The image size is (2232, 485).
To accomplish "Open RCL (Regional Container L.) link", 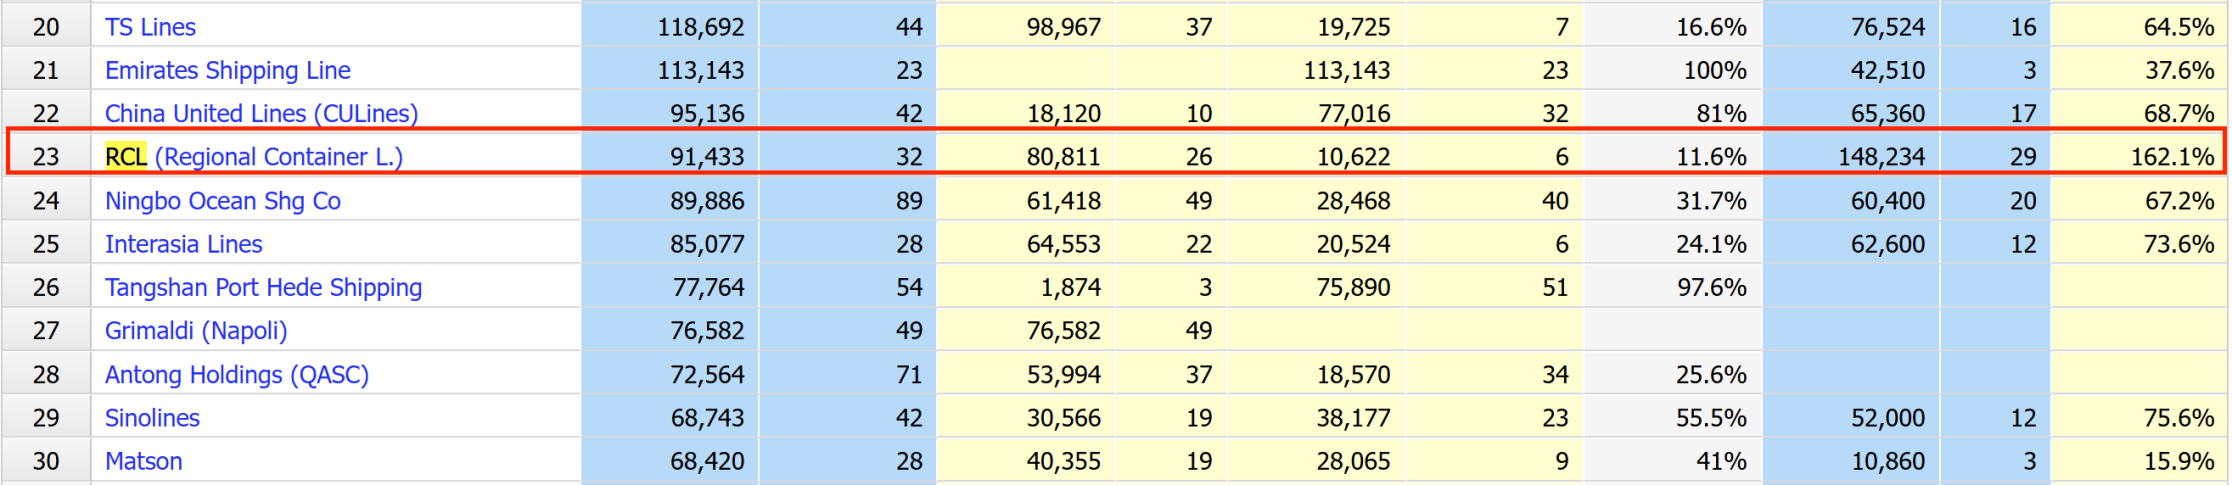I will tap(254, 157).
